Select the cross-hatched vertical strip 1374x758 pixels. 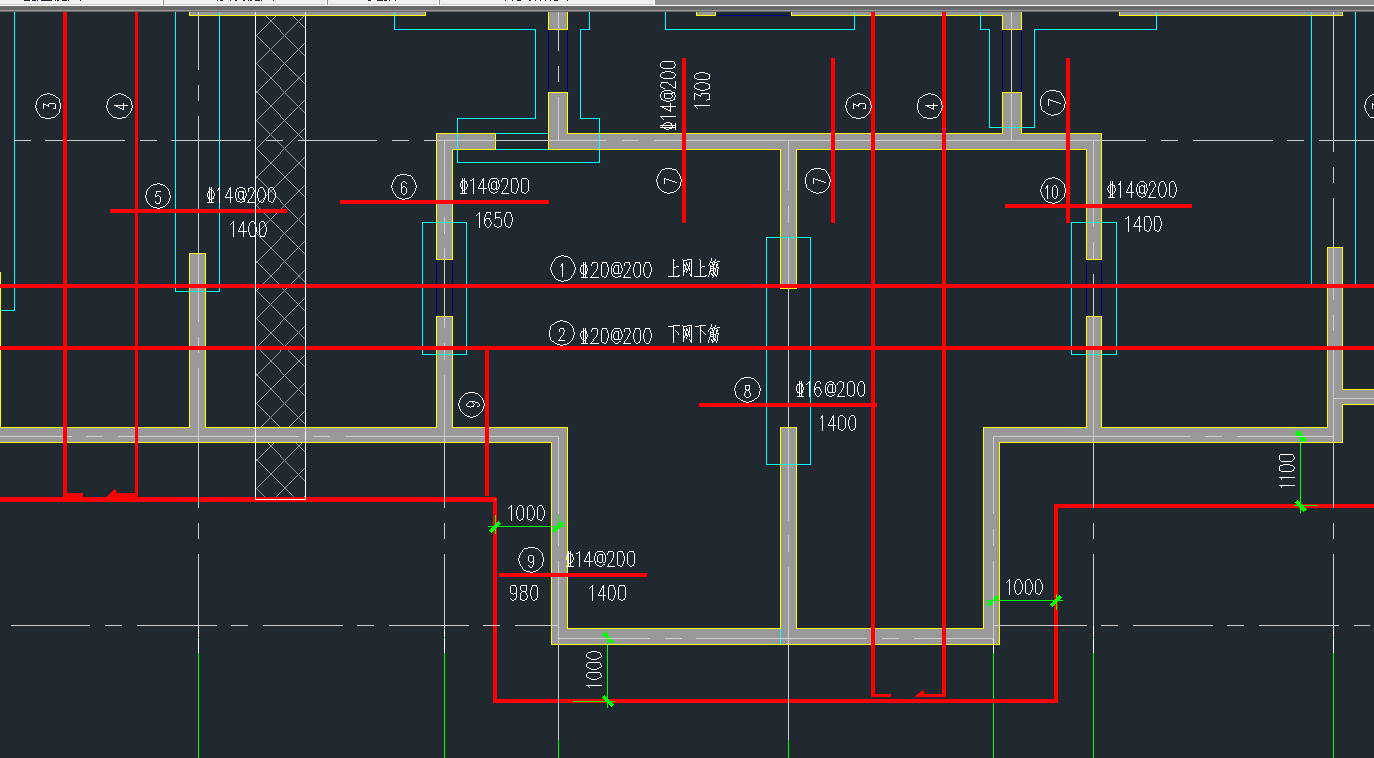pyautogui.click(x=280, y=256)
